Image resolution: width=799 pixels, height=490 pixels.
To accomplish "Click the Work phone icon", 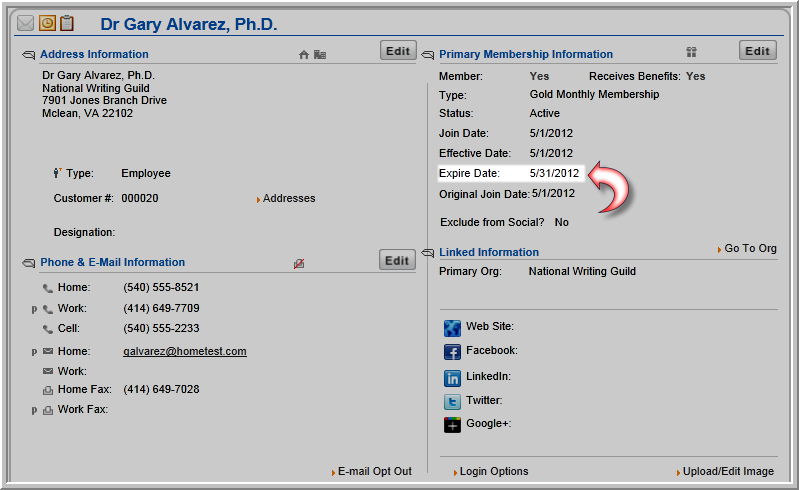I will coord(47,309).
